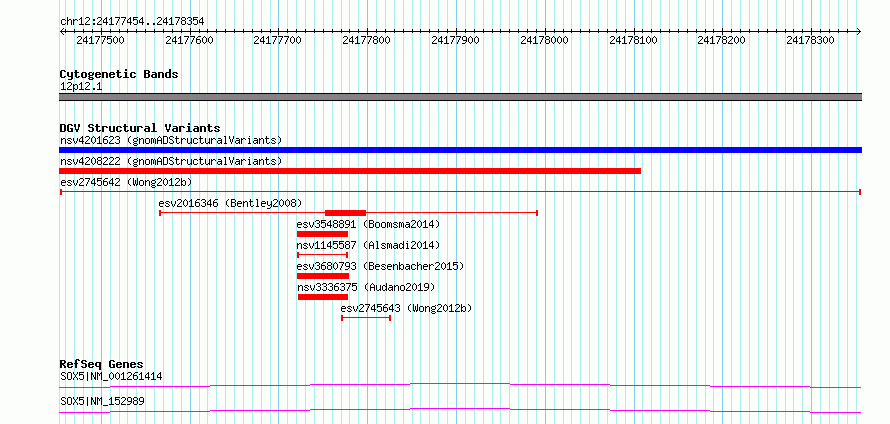Image resolution: width=890 pixels, height=424 pixels.
Task: Click ruler position 24178300
Action: coord(811,41)
